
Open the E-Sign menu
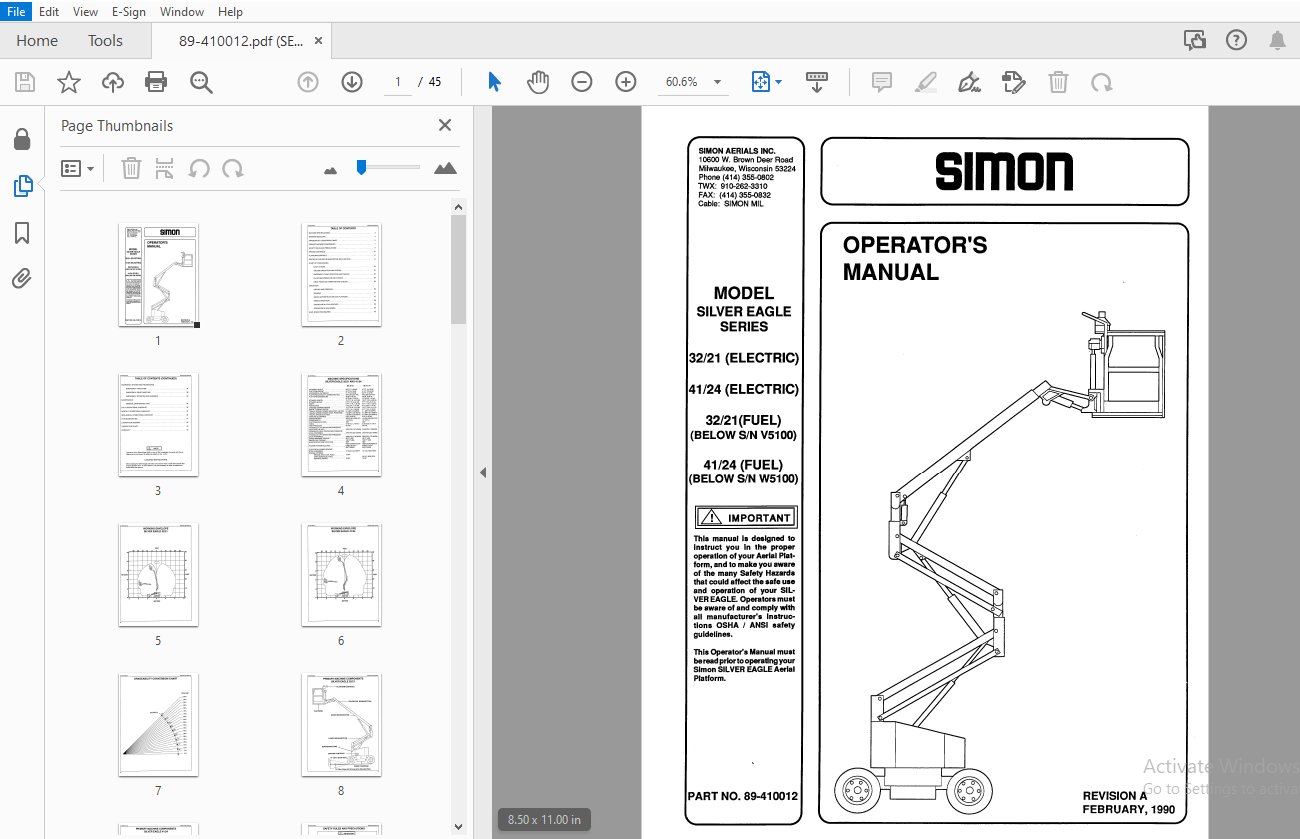pyautogui.click(x=129, y=11)
